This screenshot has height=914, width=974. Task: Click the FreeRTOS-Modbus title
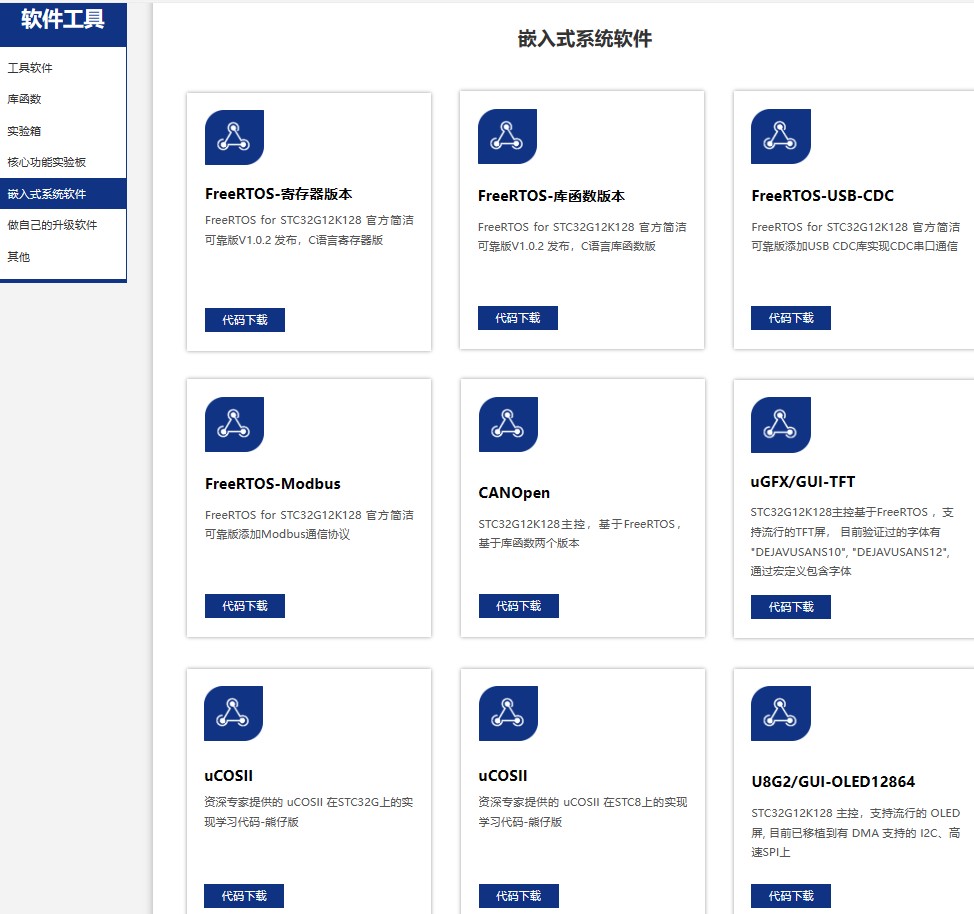(273, 483)
